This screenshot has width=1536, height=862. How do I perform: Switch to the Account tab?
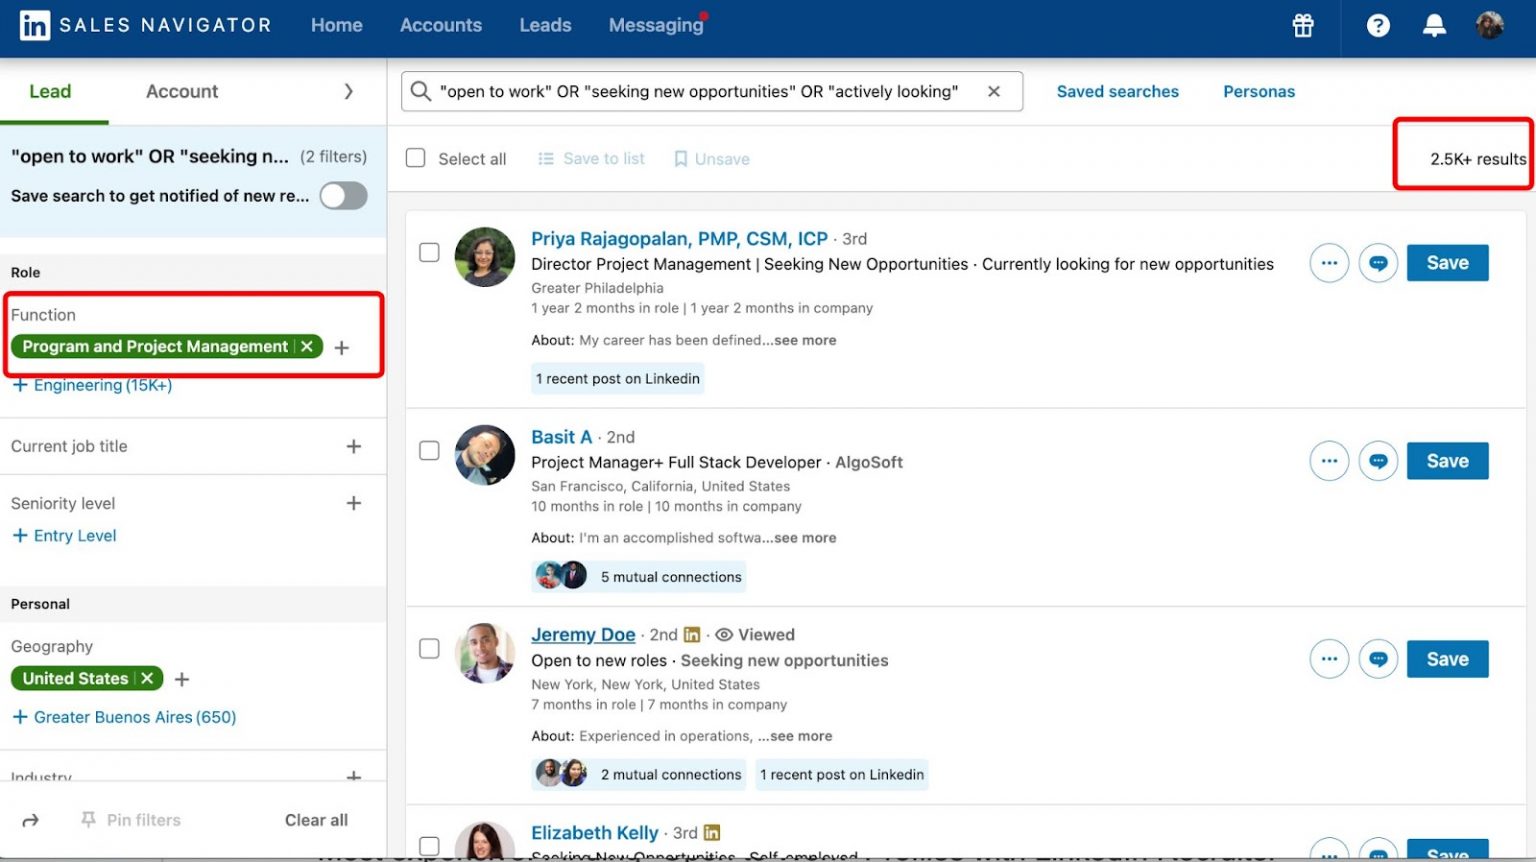pyautogui.click(x=181, y=91)
